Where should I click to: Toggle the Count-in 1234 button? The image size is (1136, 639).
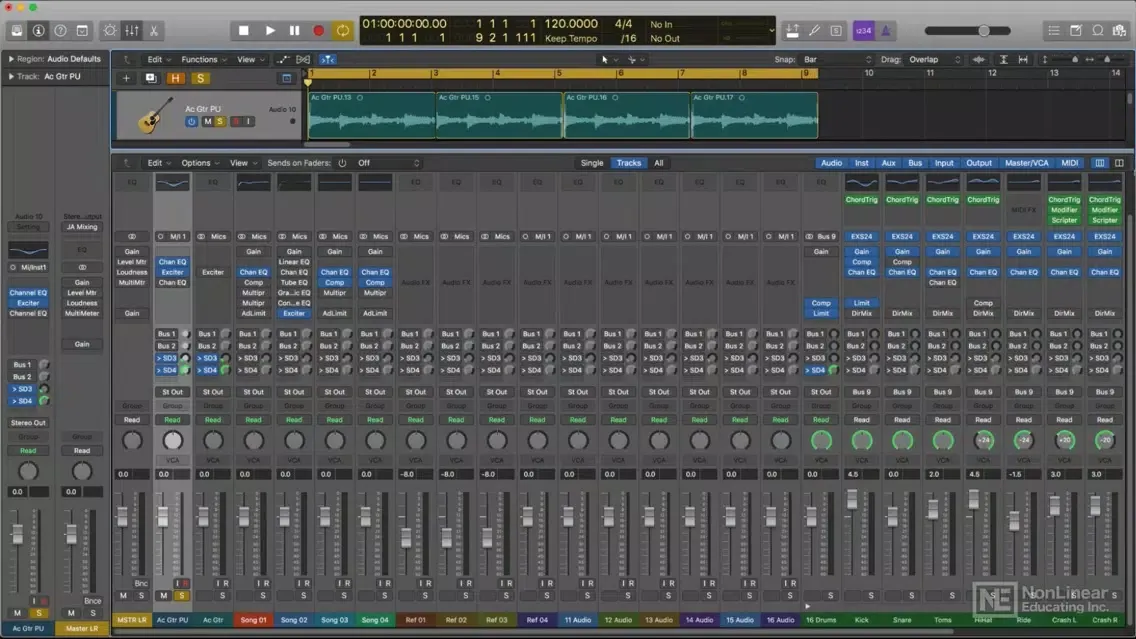coord(863,30)
